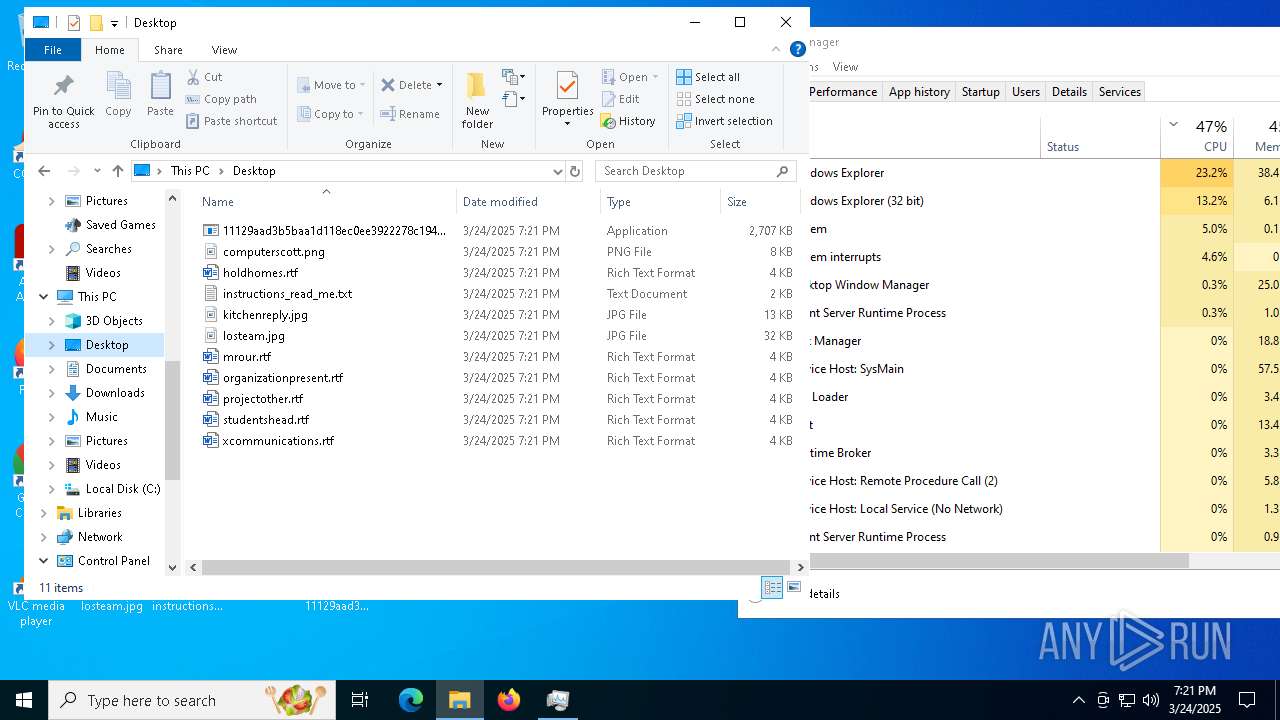Click the Cut scissors command
Viewport: 1280px width, 720px height.
(x=204, y=77)
